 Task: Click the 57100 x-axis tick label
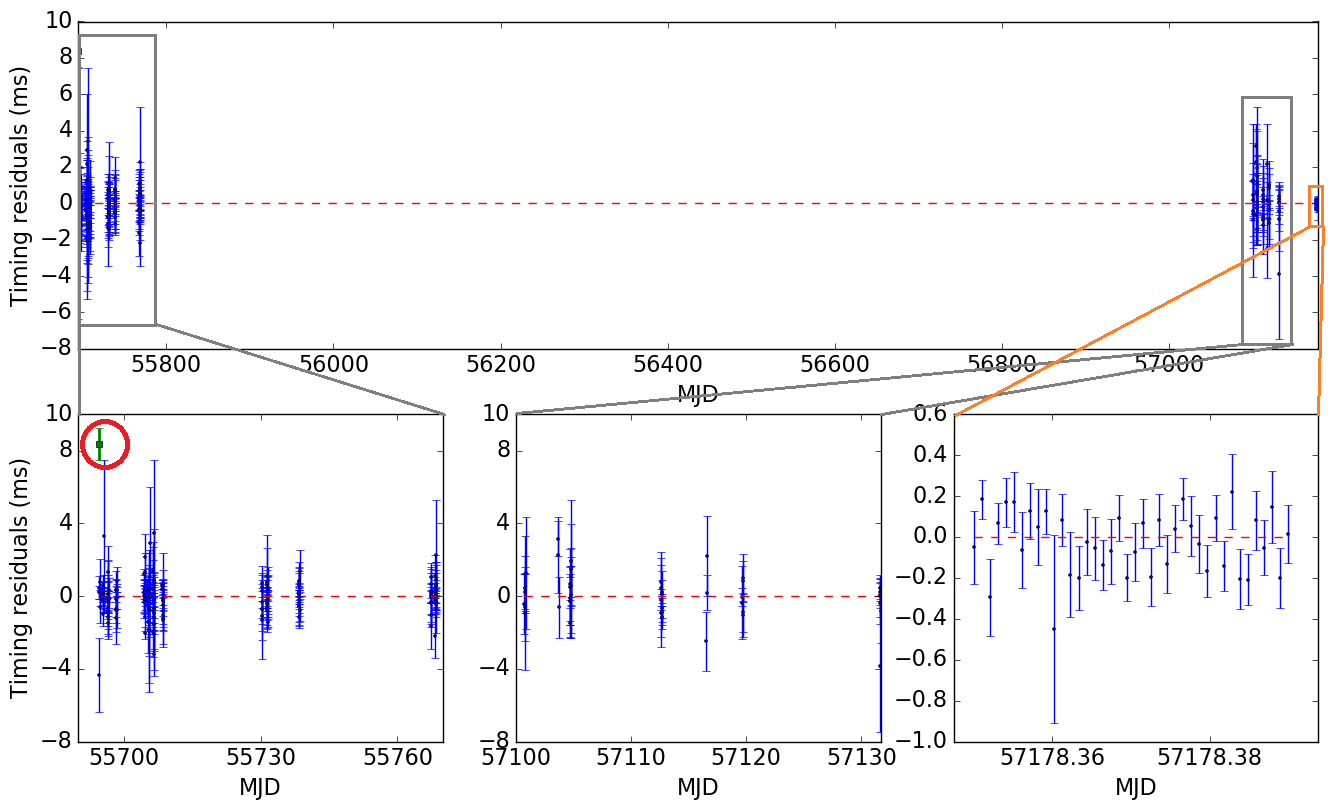coord(518,758)
